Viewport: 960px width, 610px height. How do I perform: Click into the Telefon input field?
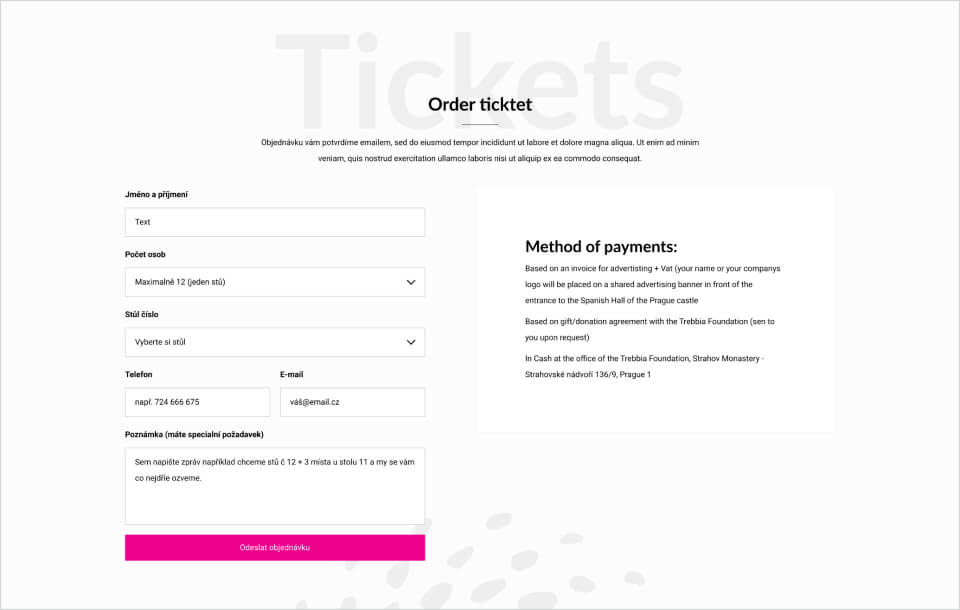click(x=197, y=402)
